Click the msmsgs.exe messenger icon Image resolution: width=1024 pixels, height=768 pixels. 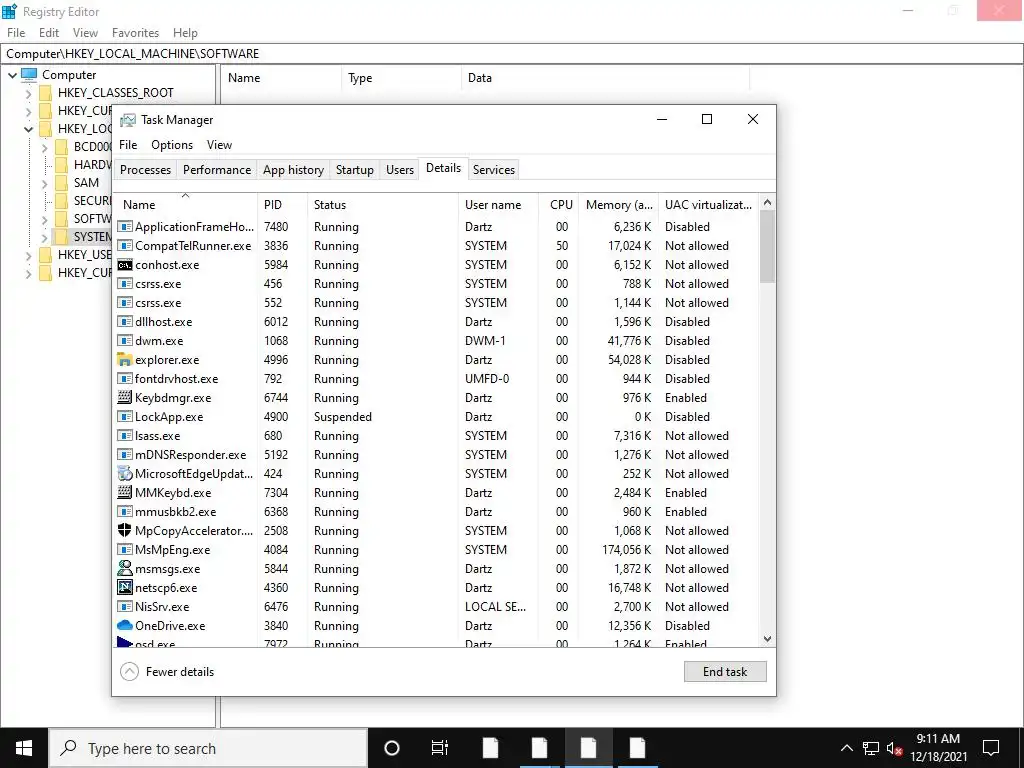pyautogui.click(x=125, y=568)
